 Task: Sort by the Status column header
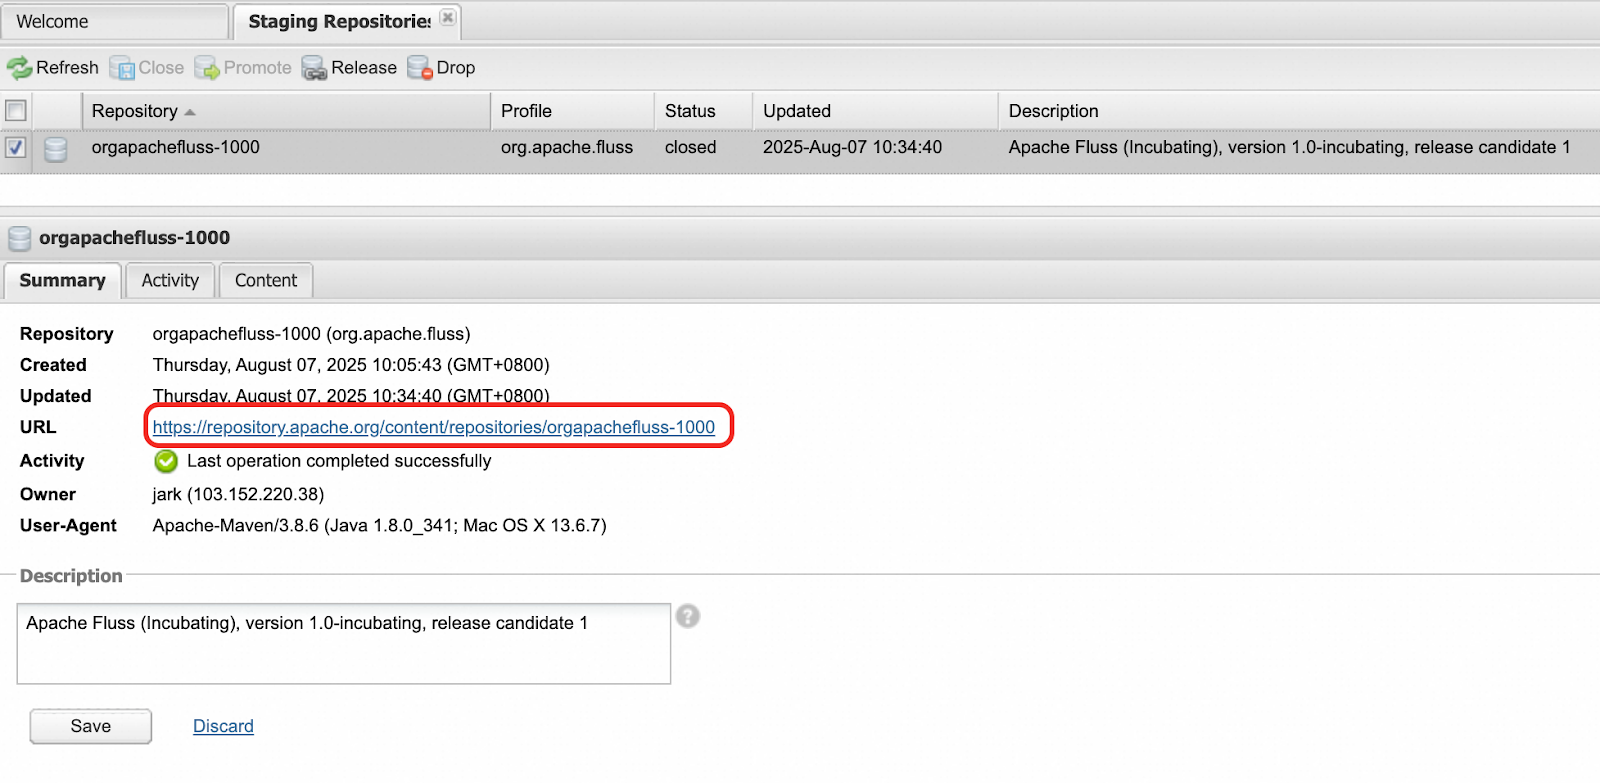(x=690, y=111)
